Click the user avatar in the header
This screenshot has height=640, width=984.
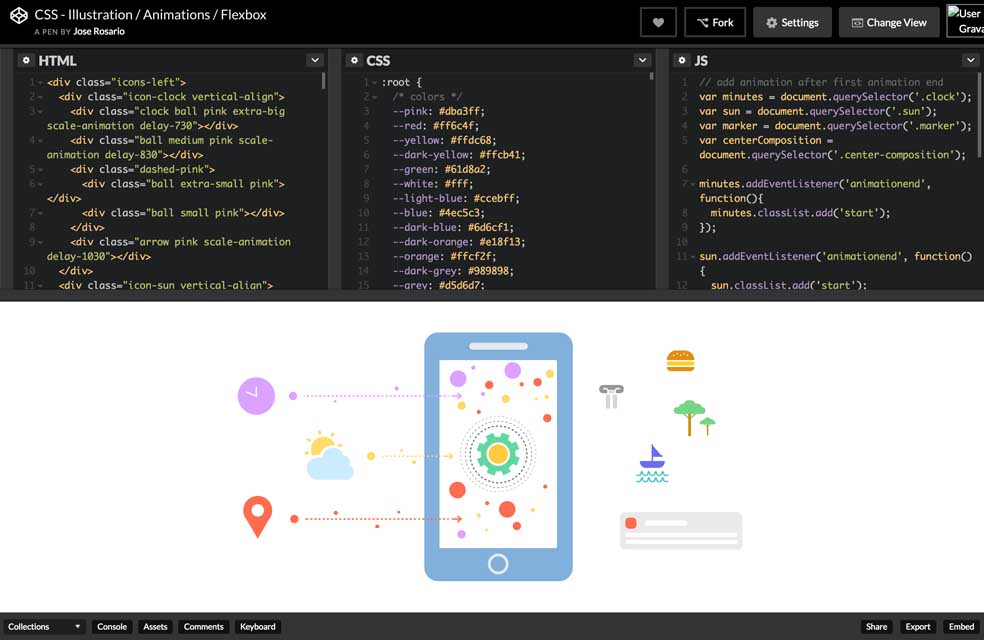pos(965,22)
